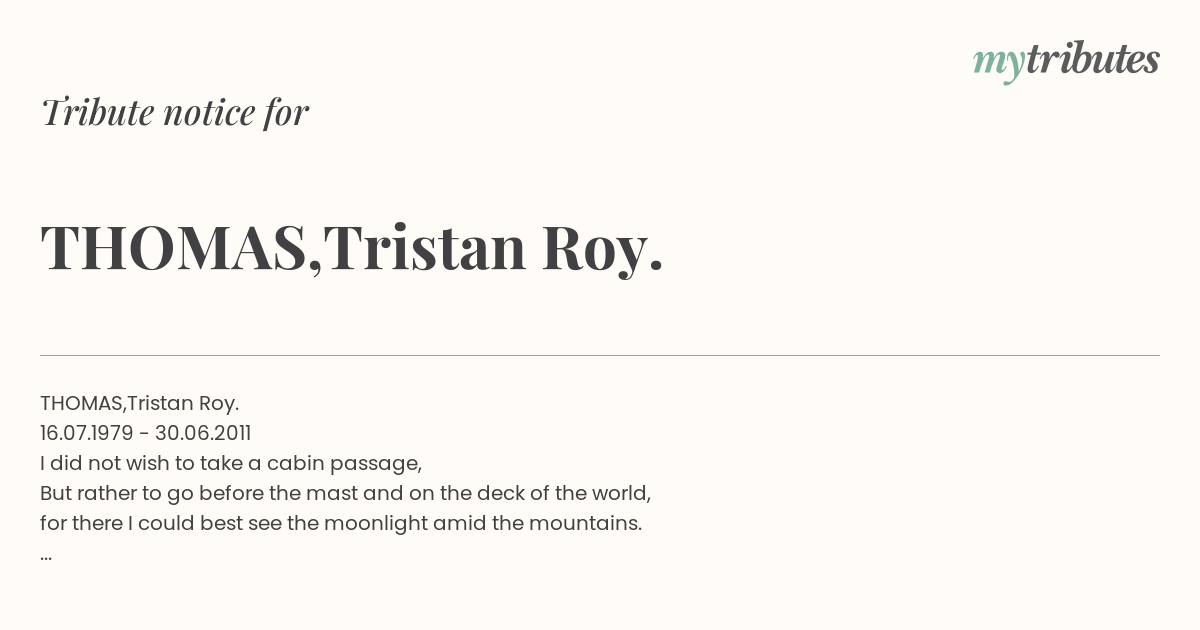Click the "before the mast" poem line
Viewport: 1200px width, 630px height.
coord(346,493)
